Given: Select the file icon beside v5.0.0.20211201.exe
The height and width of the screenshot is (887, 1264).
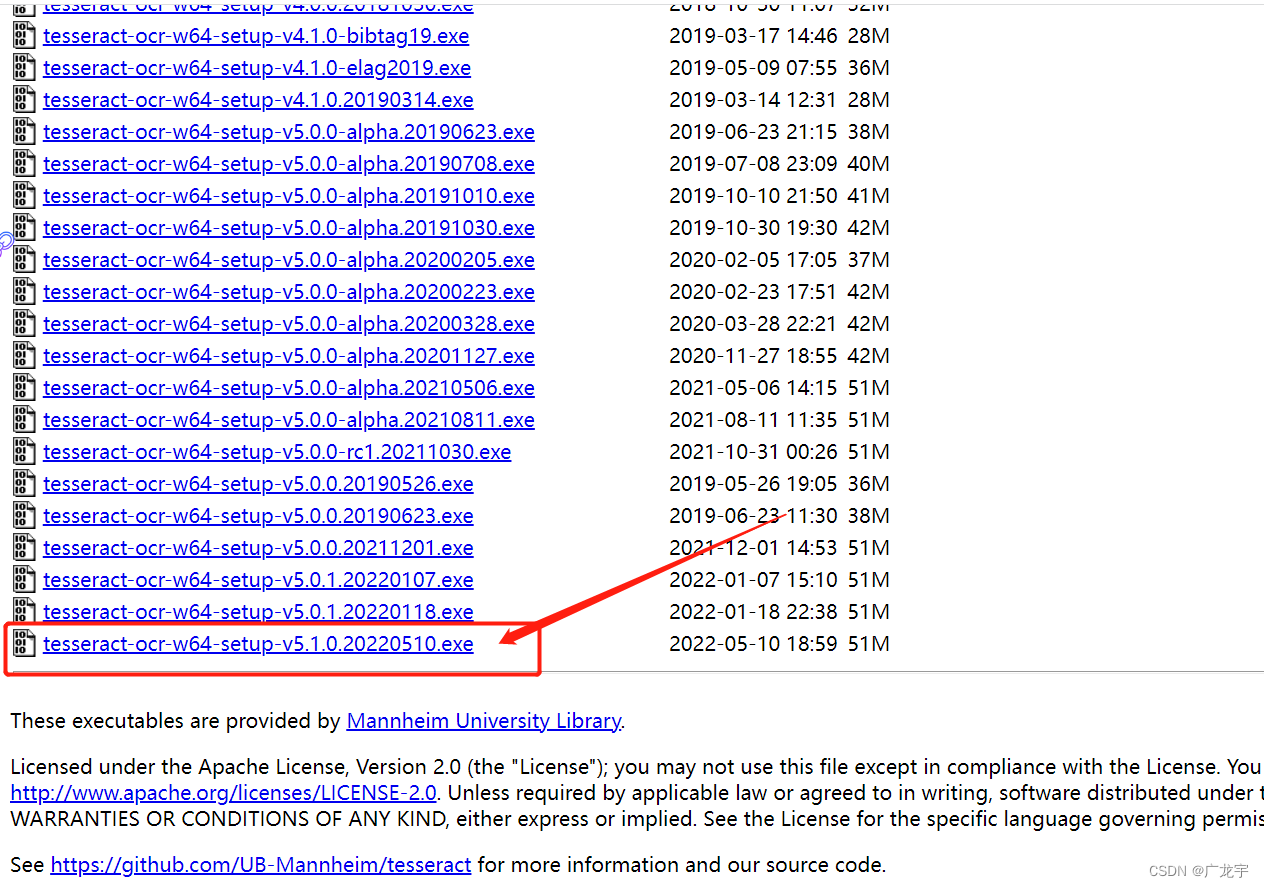Looking at the screenshot, I should pos(24,548).
